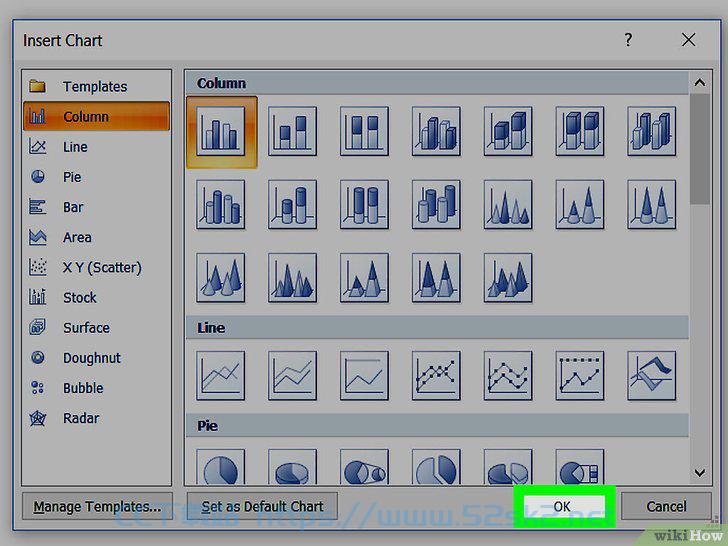Select the Column category in sidebar
The height and width of the screenshot is (546, 728).
97,117
